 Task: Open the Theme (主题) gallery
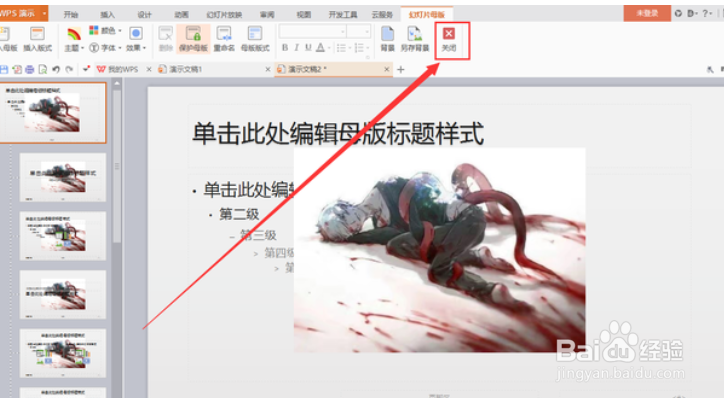(74, 39)
